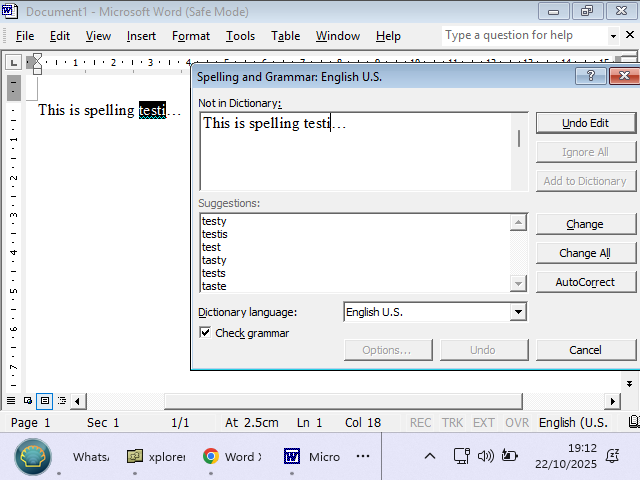
Task: Switch to Outline view icon
Action: point(62,401)
